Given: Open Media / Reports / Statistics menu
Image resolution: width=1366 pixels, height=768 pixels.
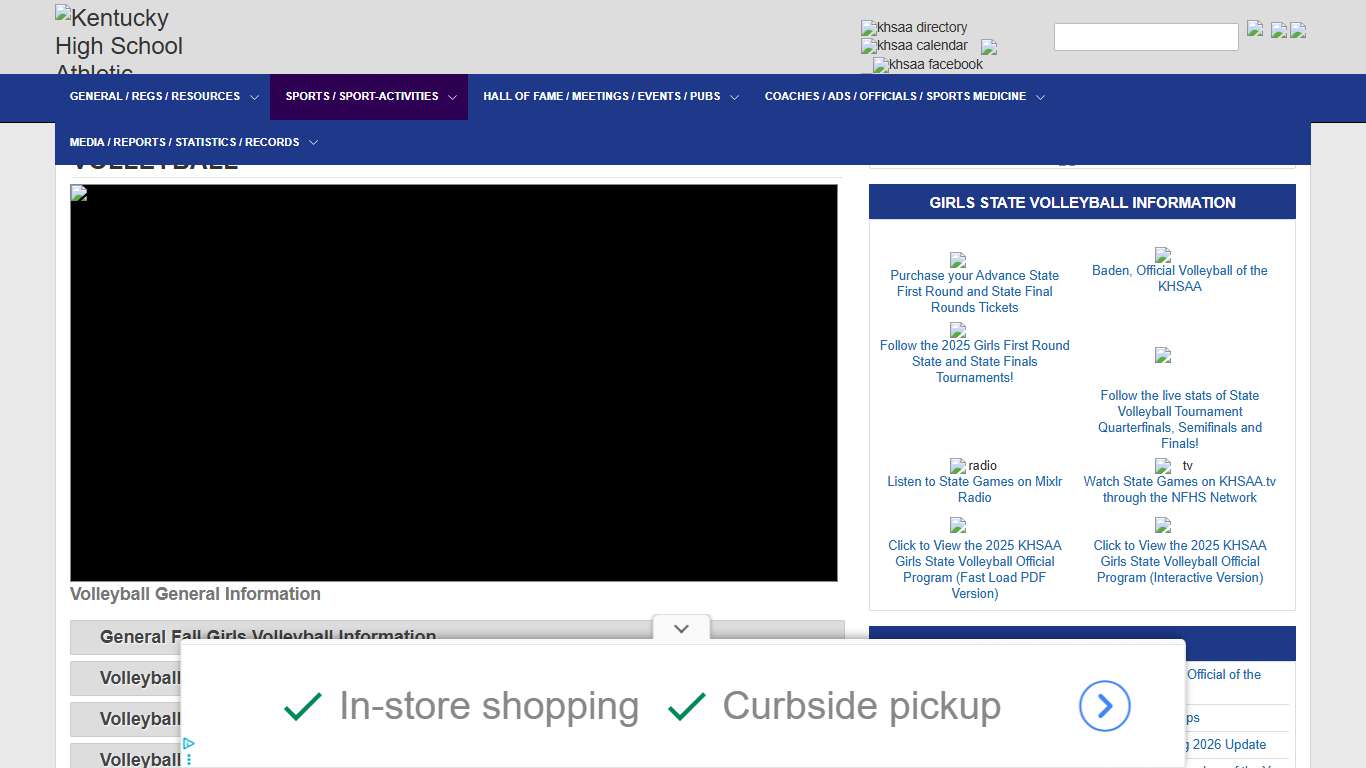Looking at the screenshot, I should (193, 143).
